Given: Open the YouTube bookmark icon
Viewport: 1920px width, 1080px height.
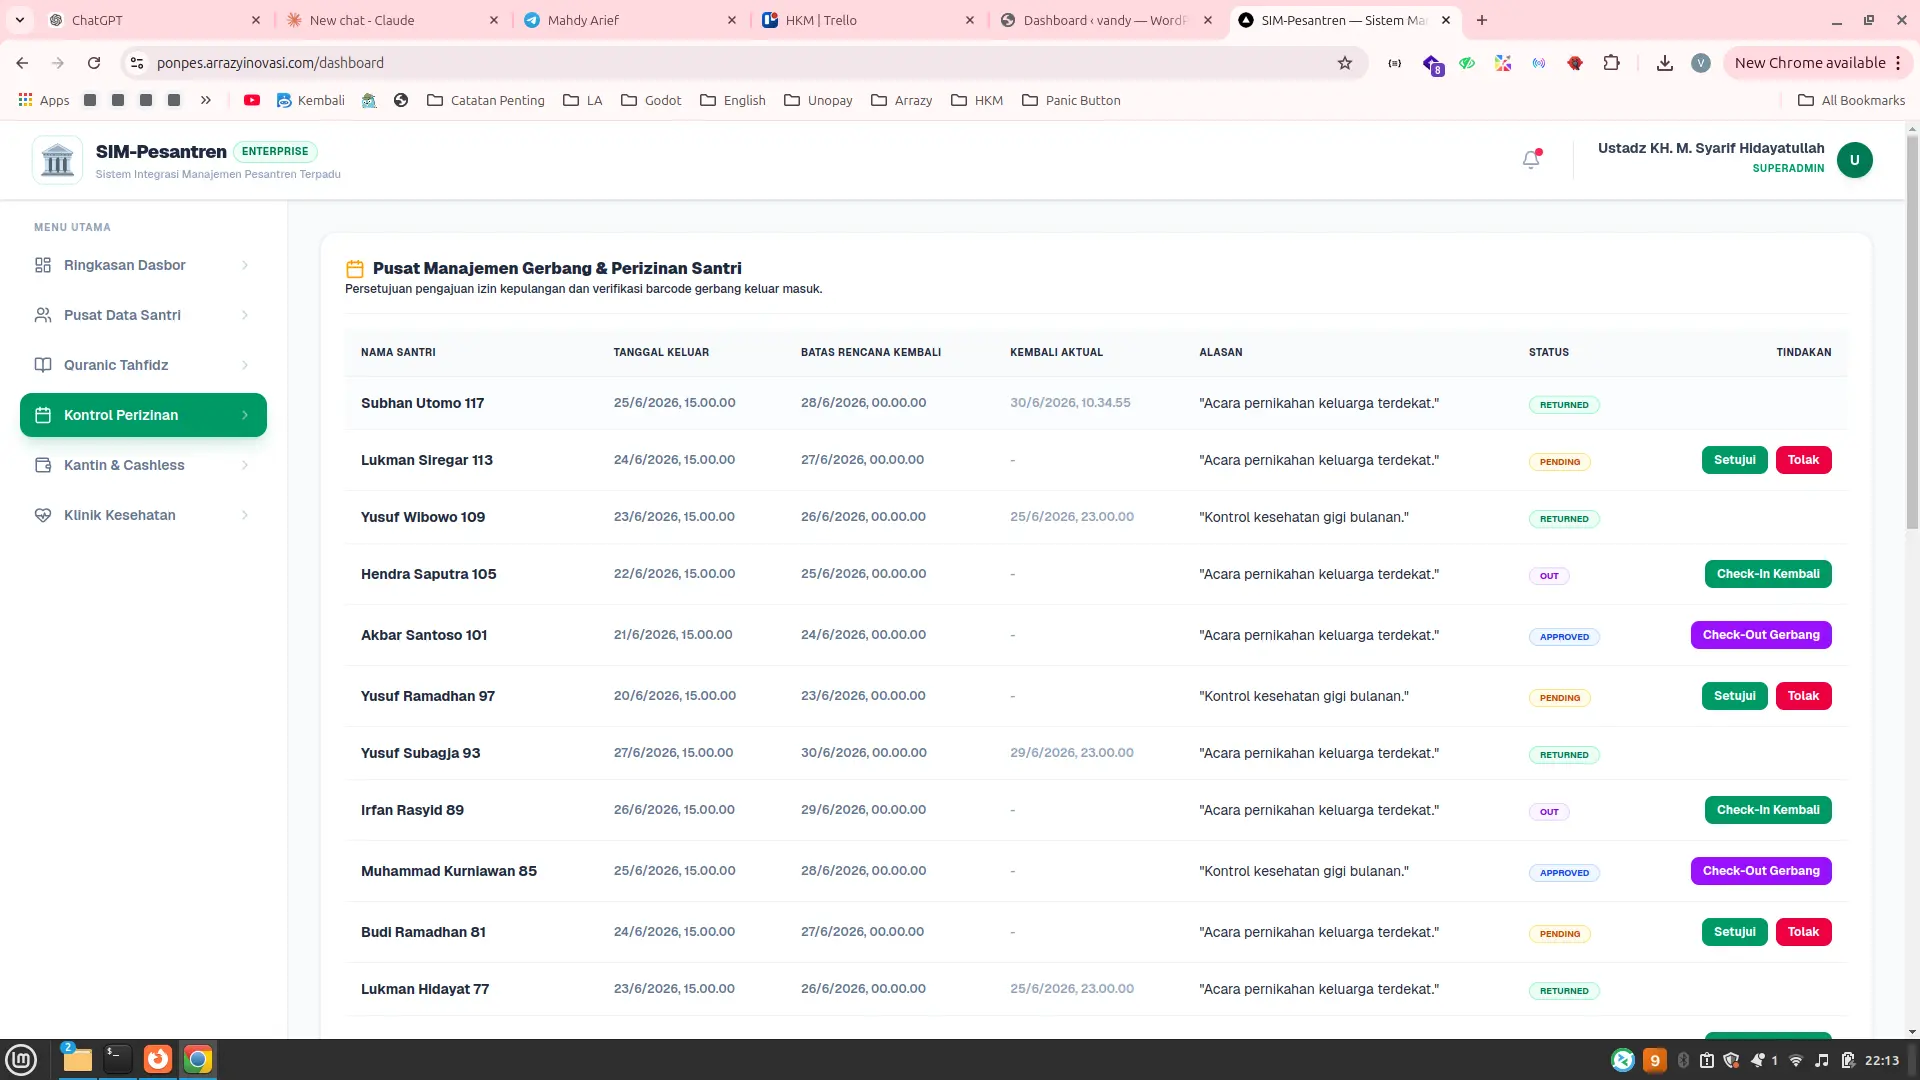Looking at the screenshot, I should pyautogui.click(x=252, y=100).
